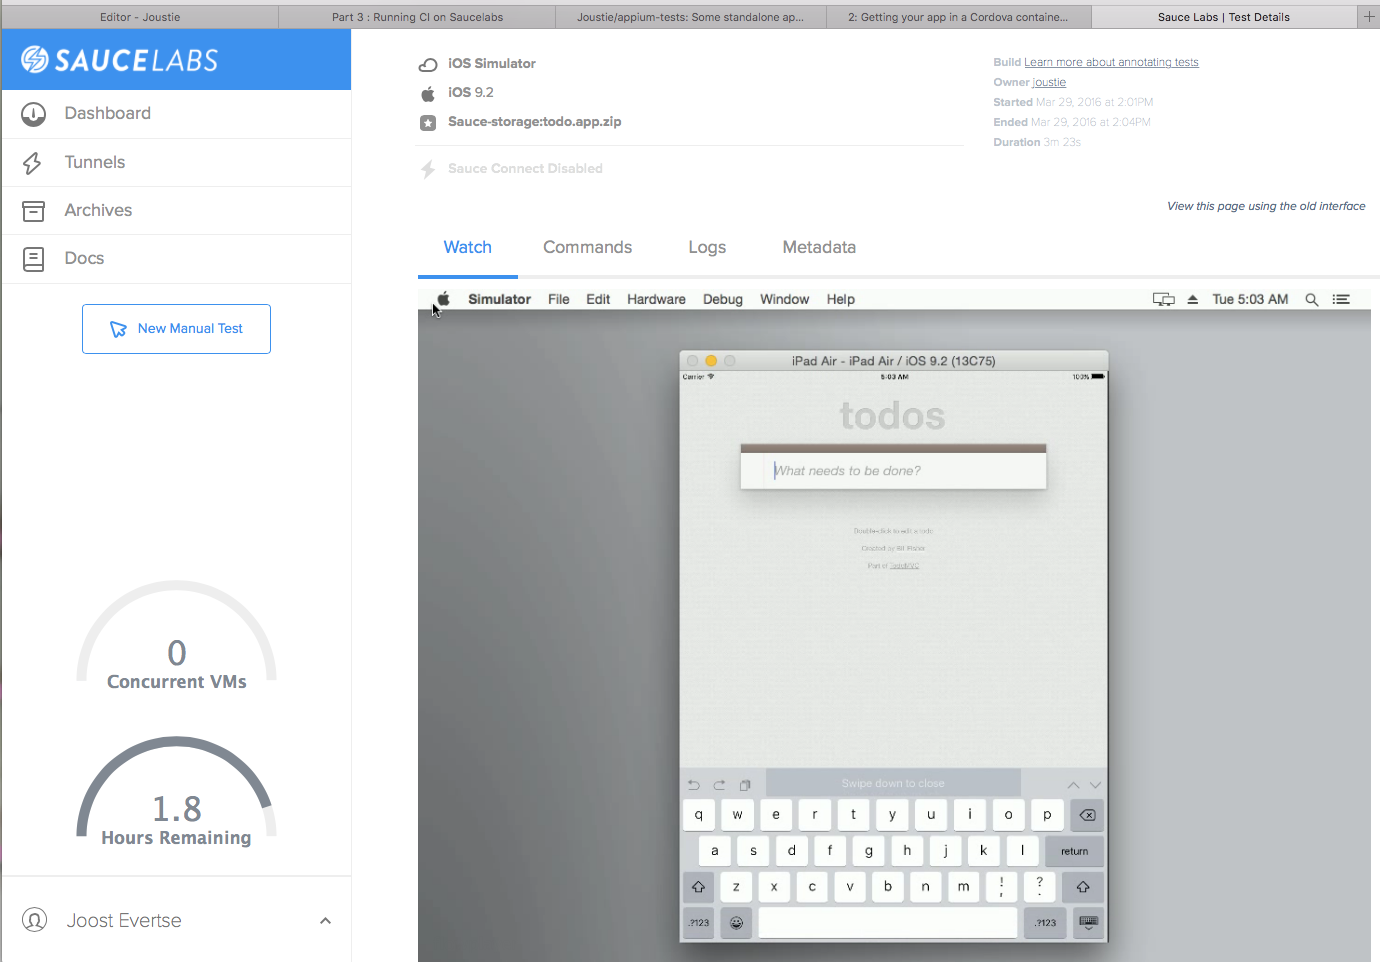Click the Dashboard gauge icon in sidebar
The image size is (1380, 962).
tap(33, 114)
